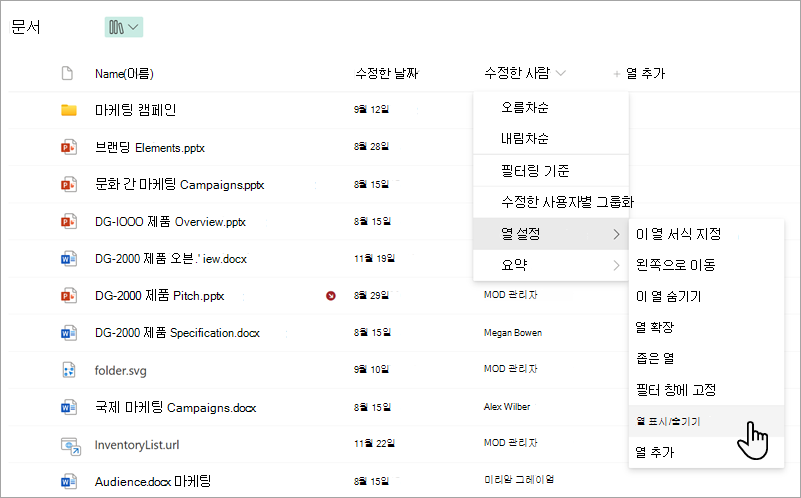Select 열 표시/숨기기 in submenu
The height and width of the screenshot is (498, 801).
(x=706, y=421)
